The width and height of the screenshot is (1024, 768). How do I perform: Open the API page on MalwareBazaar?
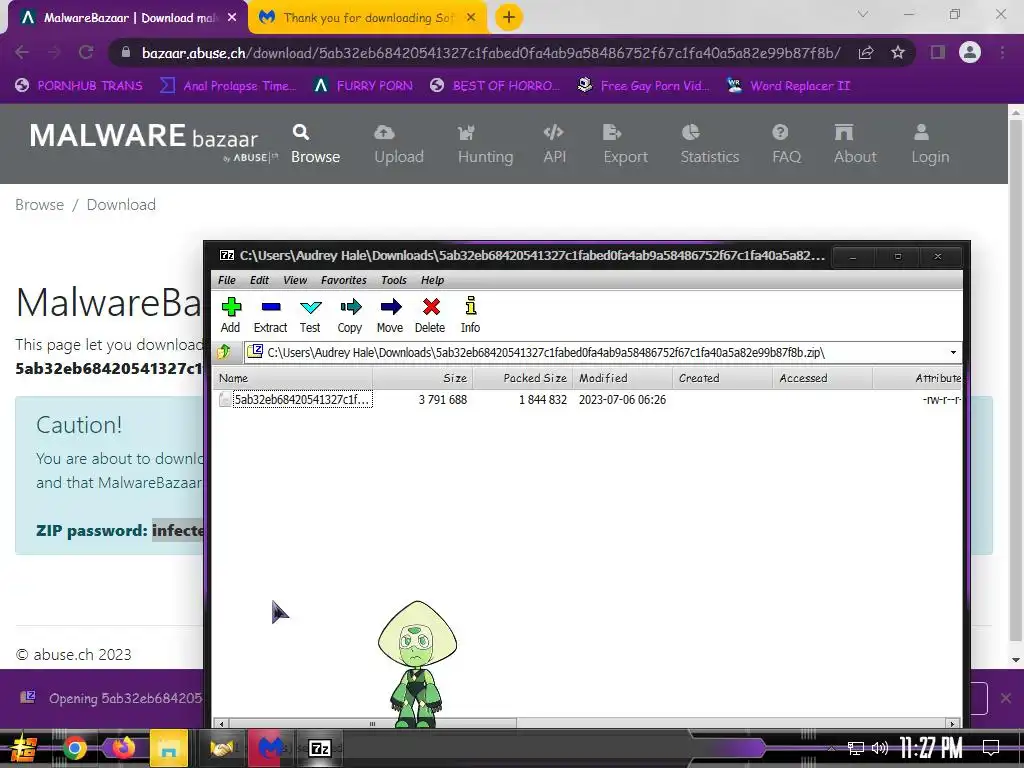click(x=554, y=144)
